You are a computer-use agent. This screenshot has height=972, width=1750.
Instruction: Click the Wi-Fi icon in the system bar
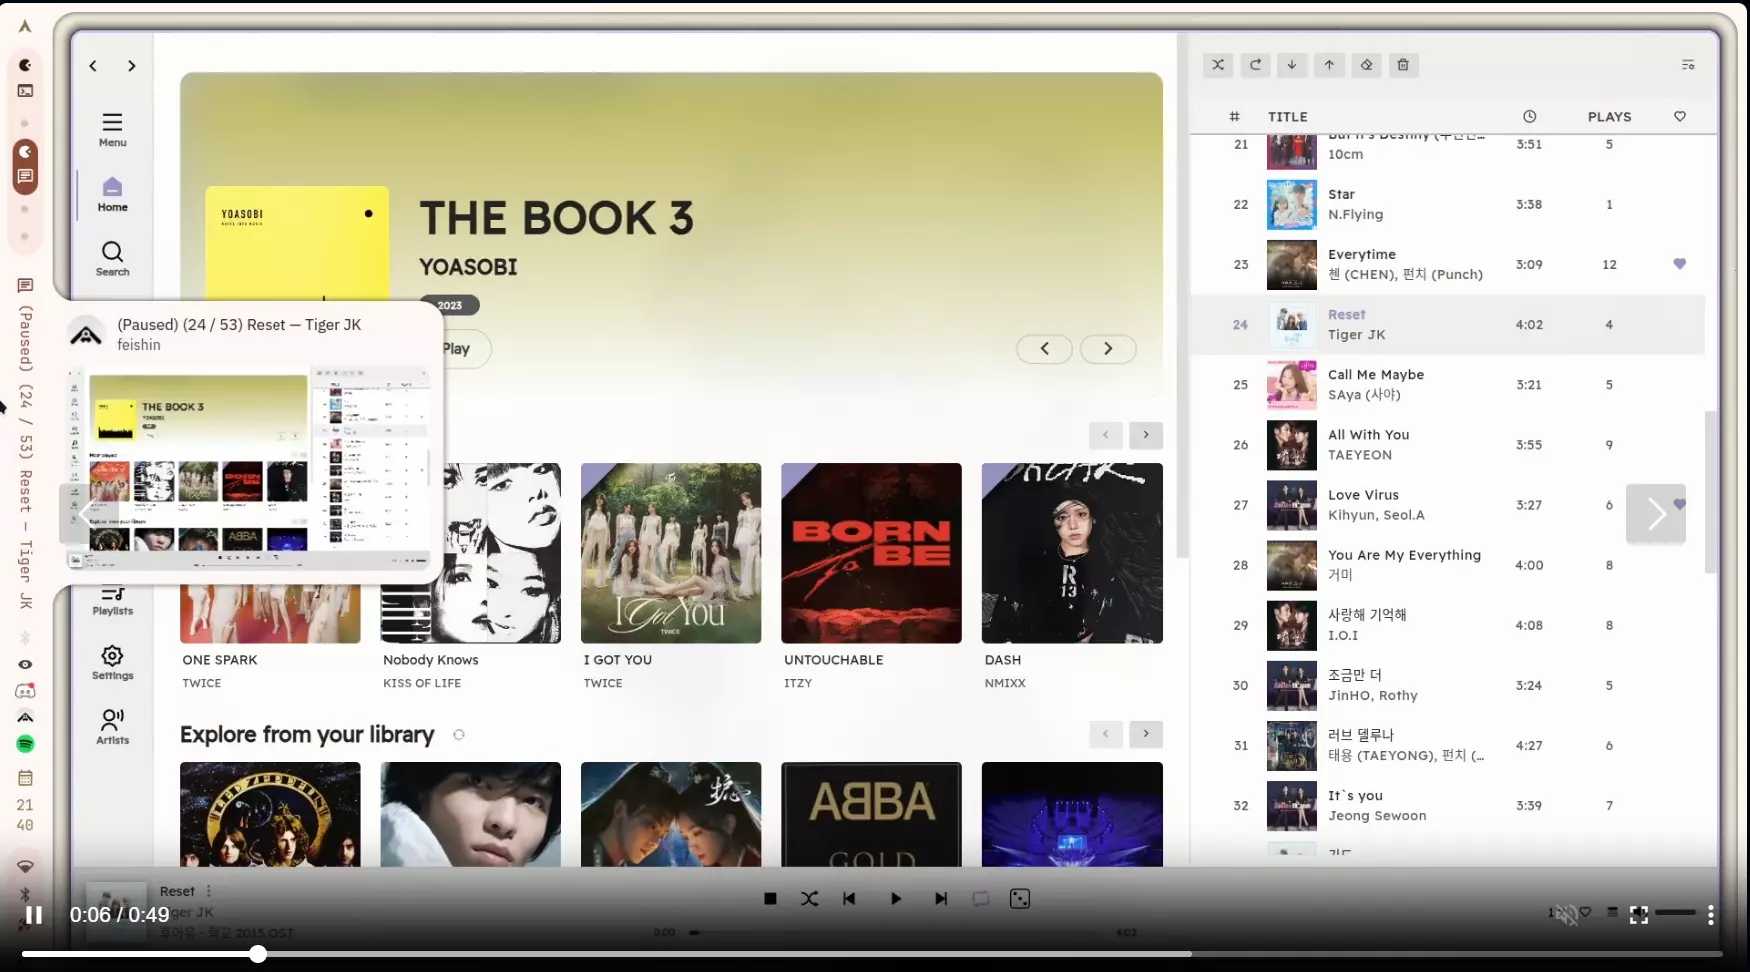(25, 866)
